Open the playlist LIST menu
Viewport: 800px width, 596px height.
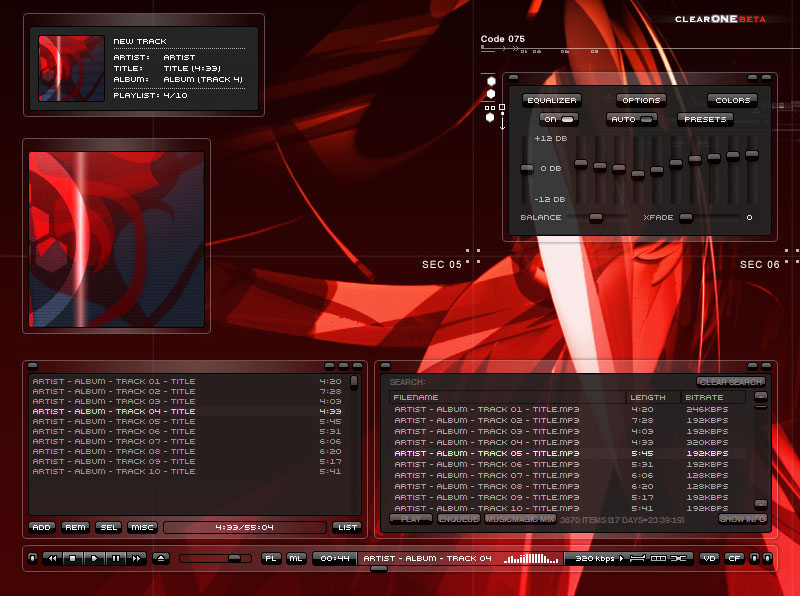pos(347,527)
